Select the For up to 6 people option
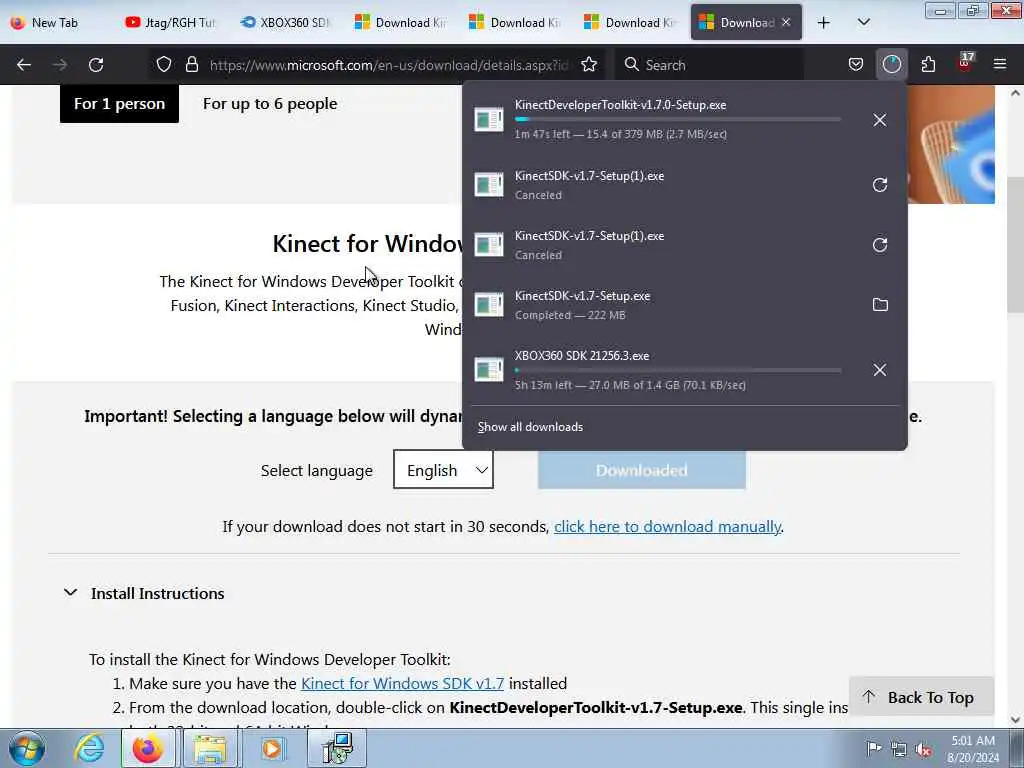The width and height of the screenshot is (1024, 768). [270, 104]
